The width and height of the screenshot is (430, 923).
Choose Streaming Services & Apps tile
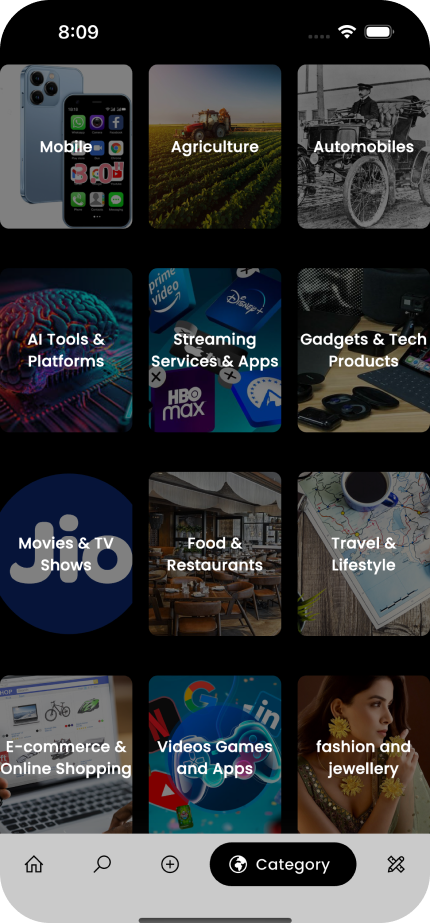[215, 350]
